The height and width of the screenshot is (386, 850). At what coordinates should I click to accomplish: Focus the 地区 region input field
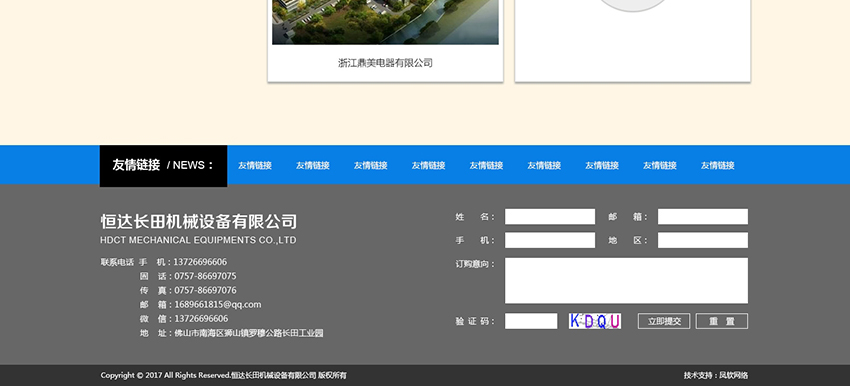point(703,240)
